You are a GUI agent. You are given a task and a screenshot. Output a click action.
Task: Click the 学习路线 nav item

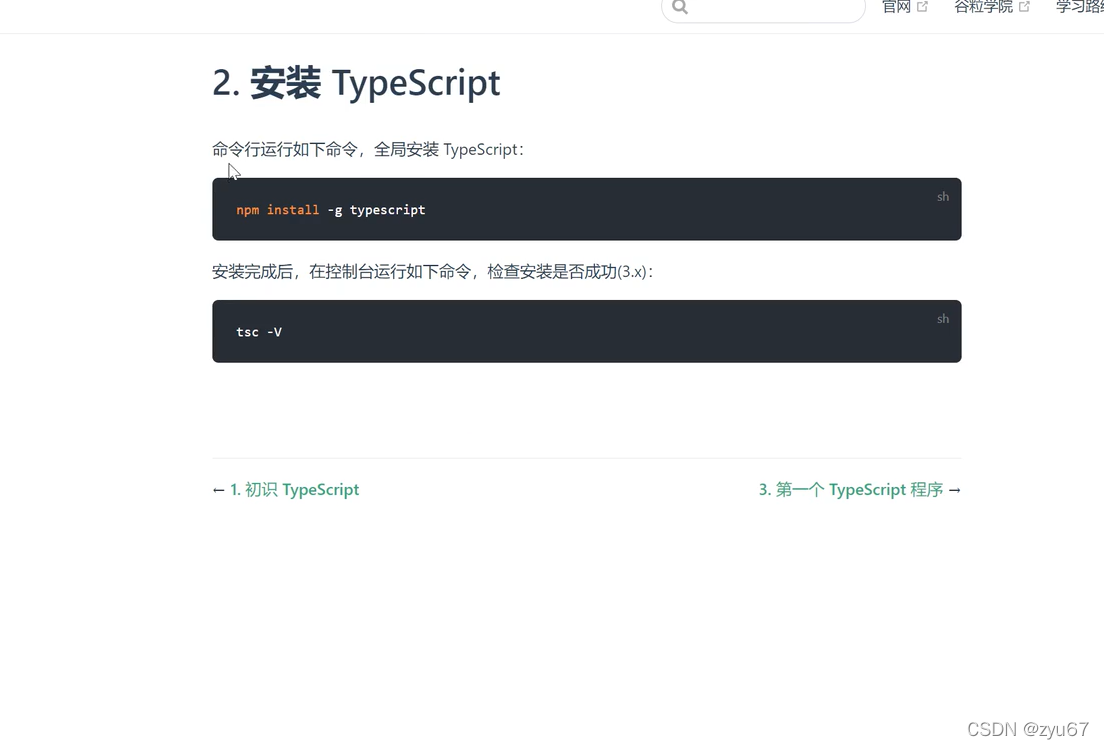(1080, 7)
